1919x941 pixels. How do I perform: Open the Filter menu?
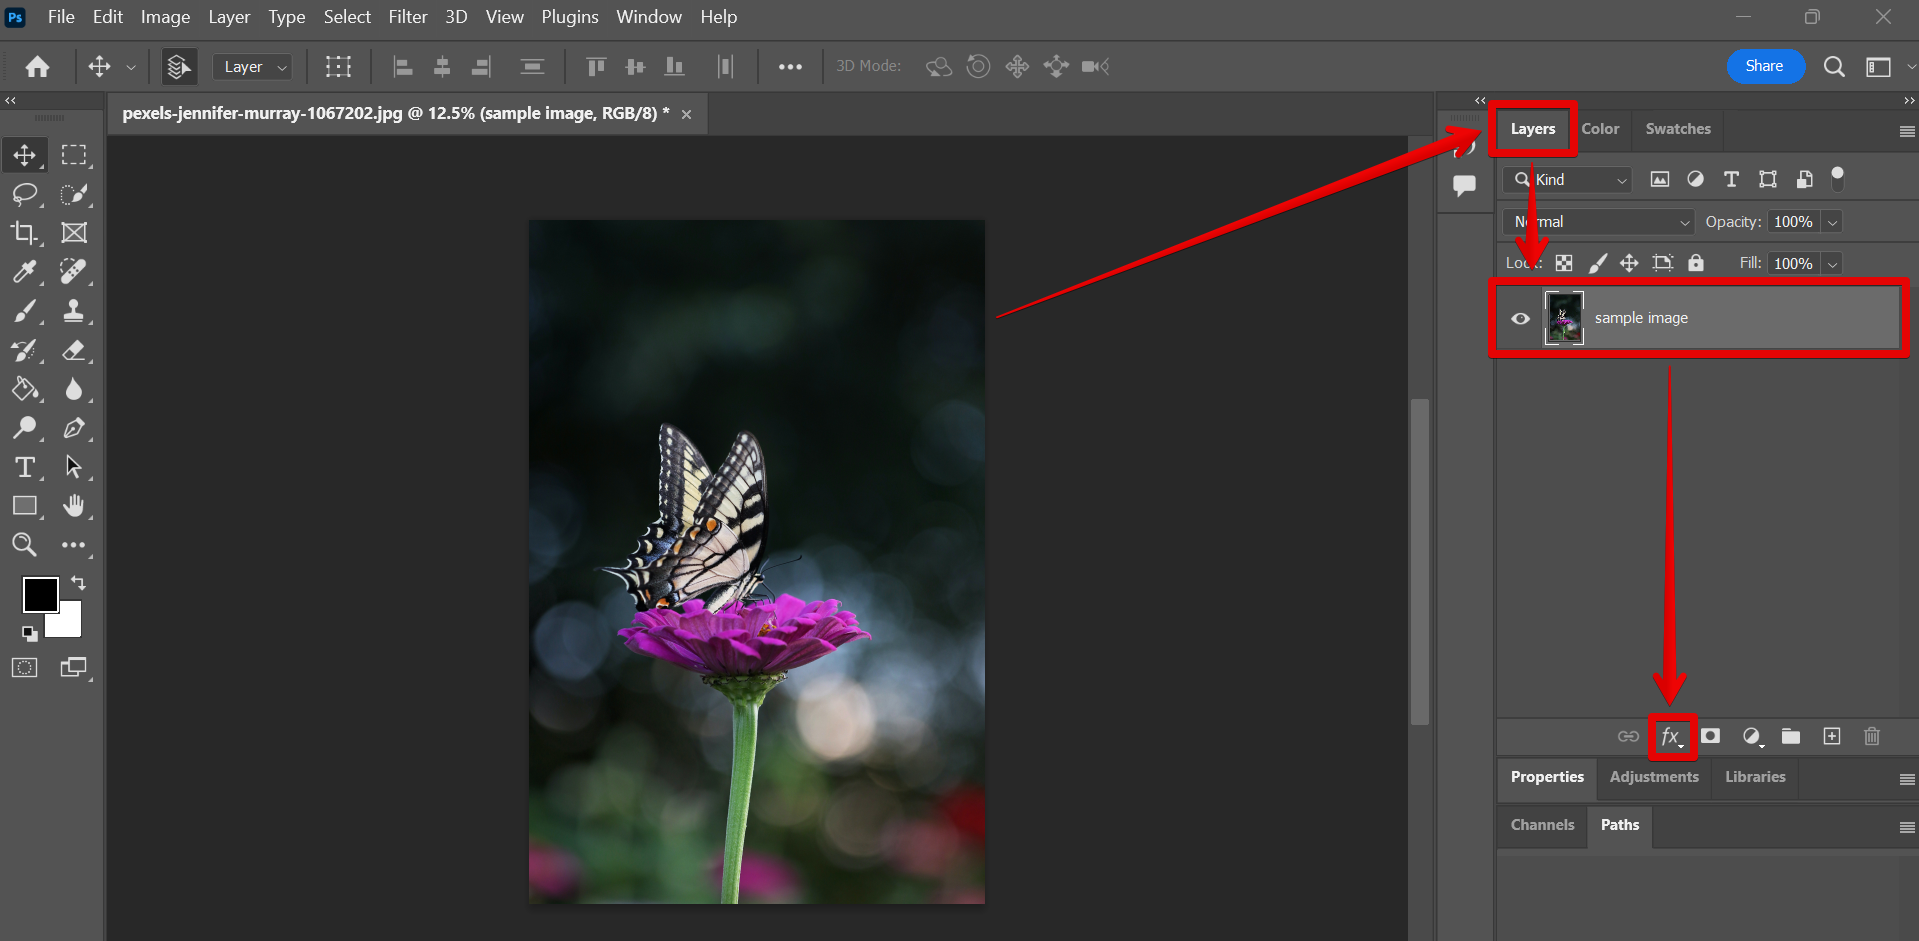[x=407, y=17]
